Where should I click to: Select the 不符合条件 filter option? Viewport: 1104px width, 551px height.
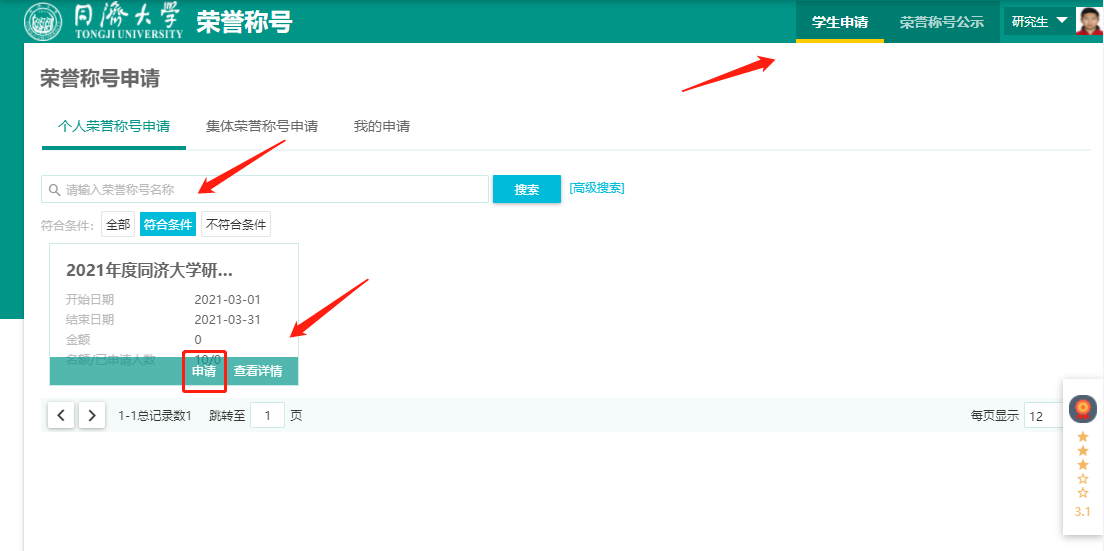(236, 225)
